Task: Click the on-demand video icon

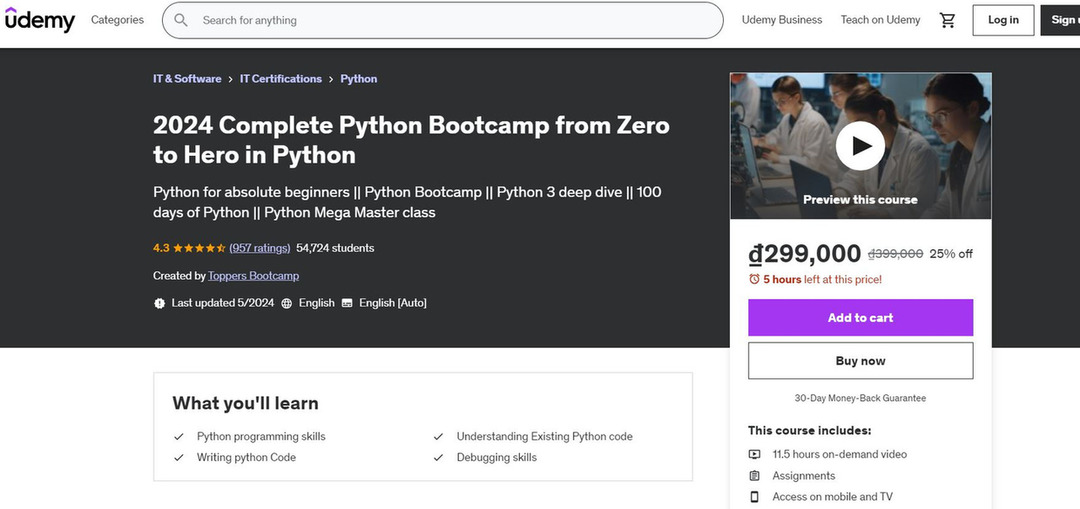Action: coord(754,454)
